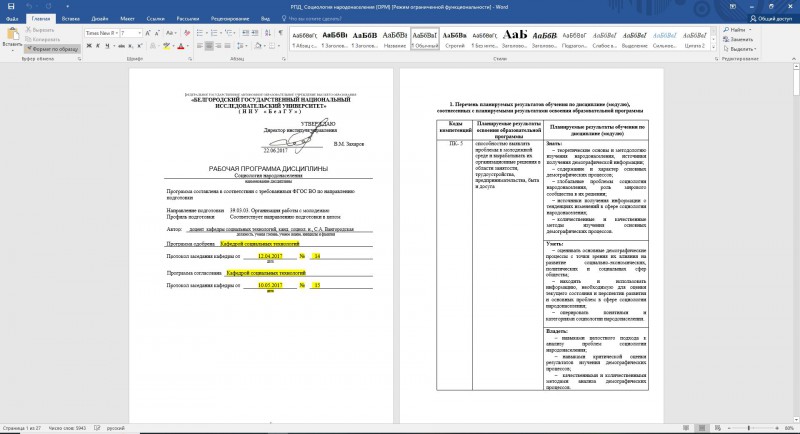This screenshot has width=800, height=434.
Task: Click Общий доступ share button
Action: coord(771,19)
